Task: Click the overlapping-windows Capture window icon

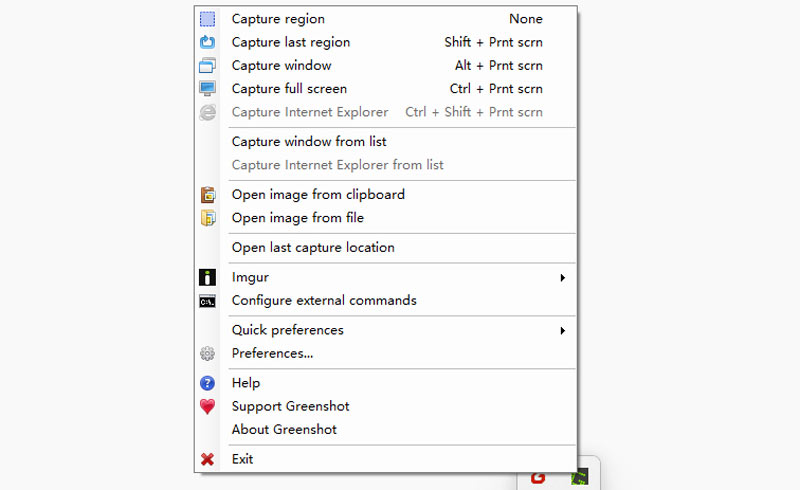Action: (207, 65)
